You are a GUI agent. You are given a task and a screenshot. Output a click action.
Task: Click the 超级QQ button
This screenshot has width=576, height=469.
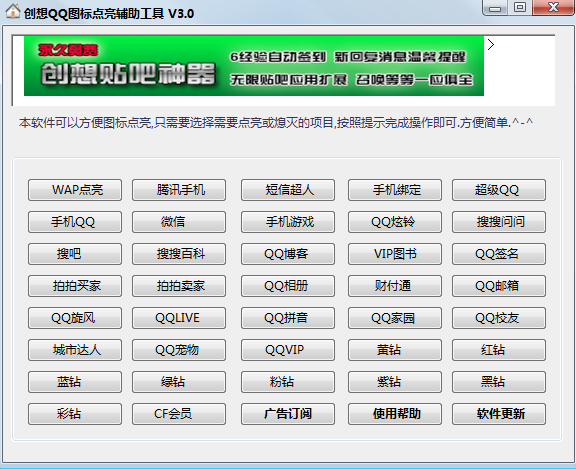pos(499,190)
